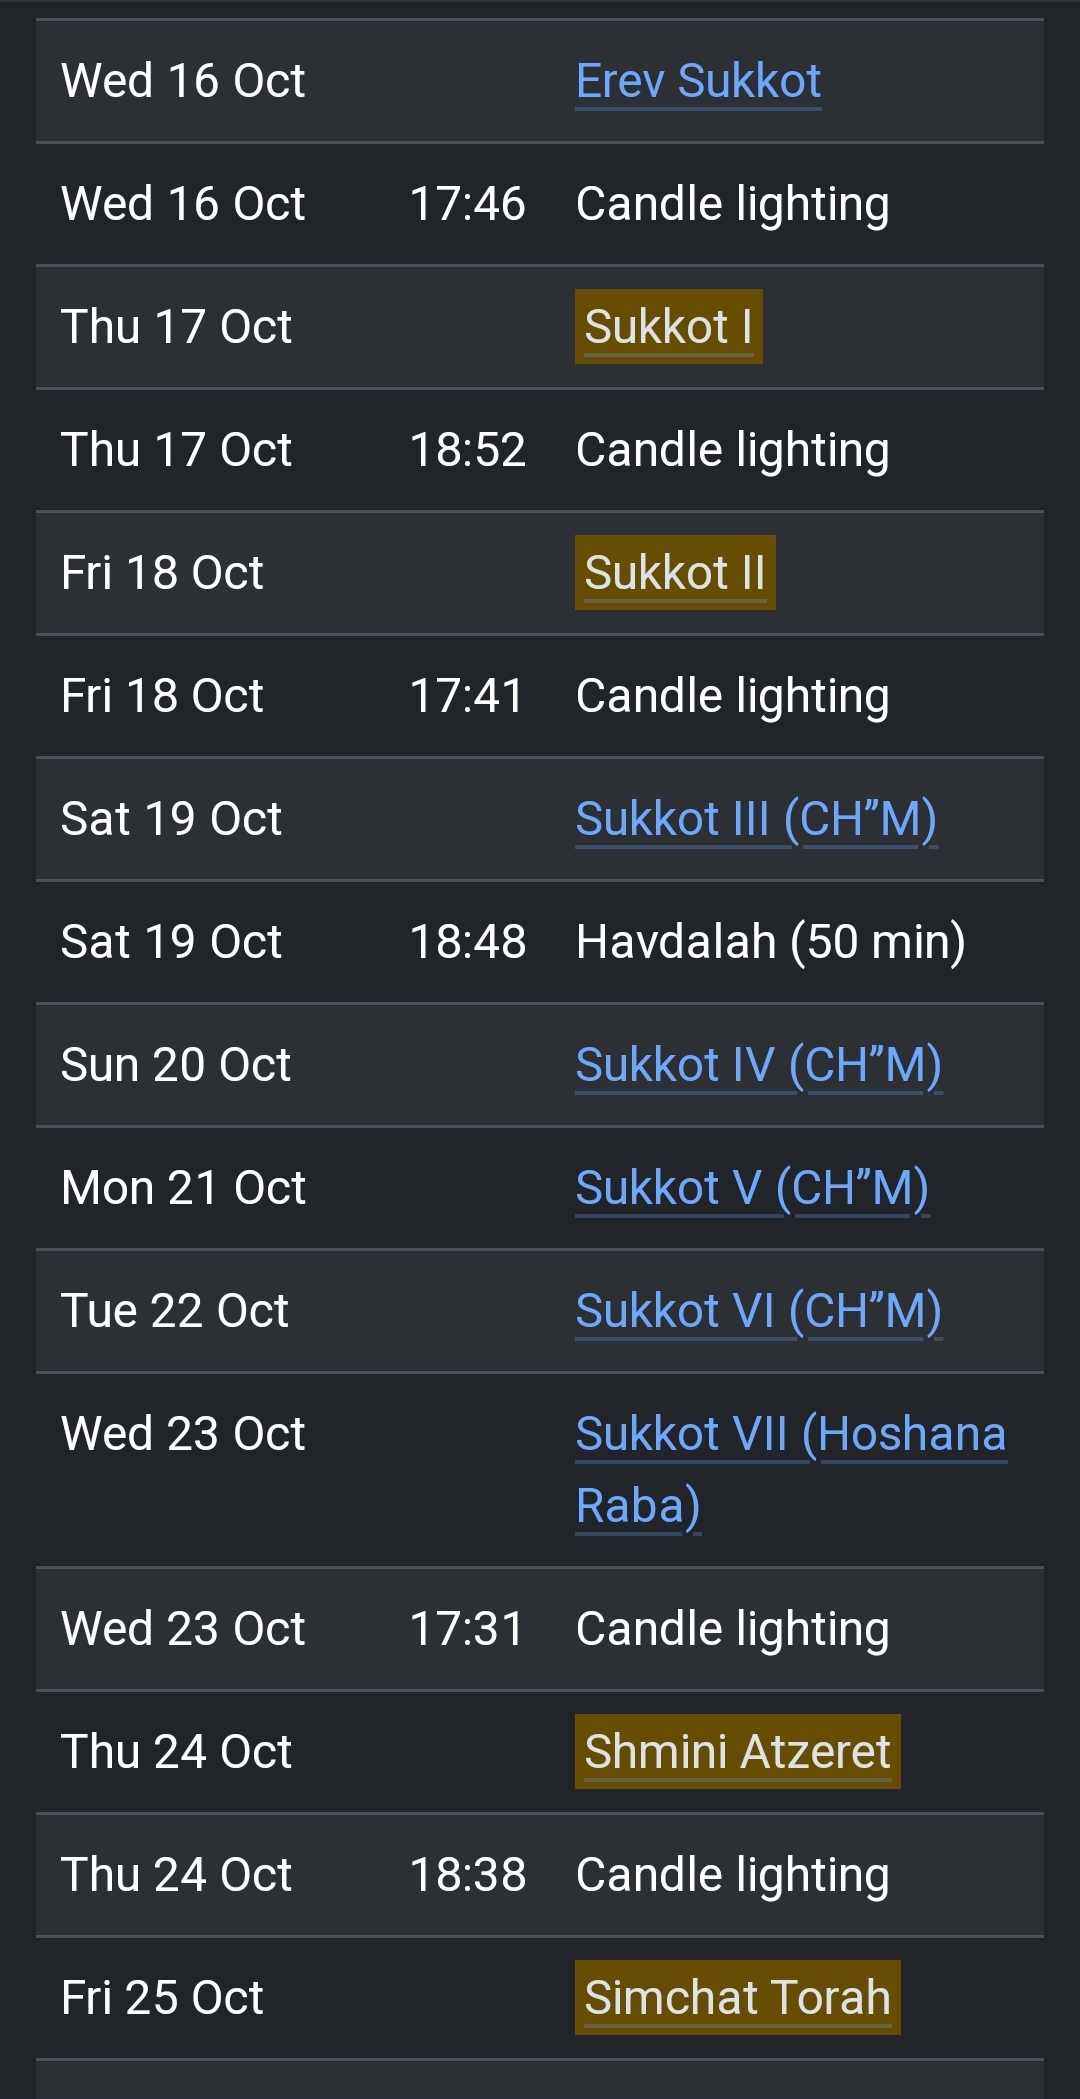Click the Sukkot V (CH"M) link
Image resolution: width=1080 pixels, height=2099 pixels.
coord(752,1188)
